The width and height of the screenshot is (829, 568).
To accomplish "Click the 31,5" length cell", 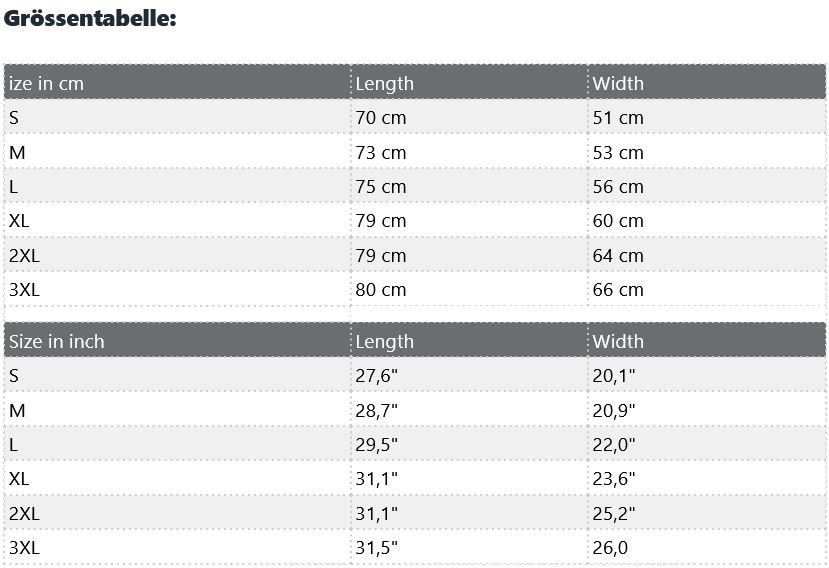I will pyautogui.click(x=377, y=548).
